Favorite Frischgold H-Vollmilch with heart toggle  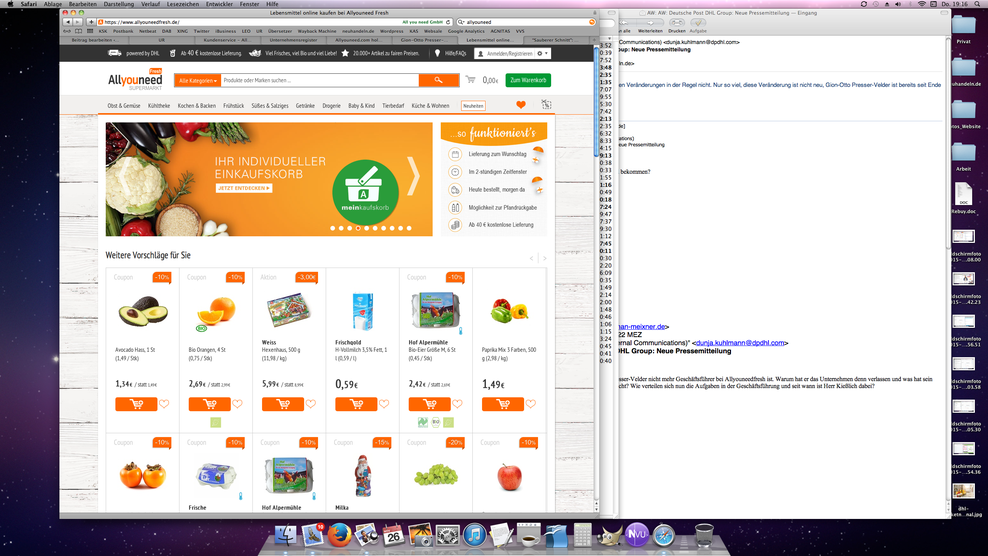(384, 404)
